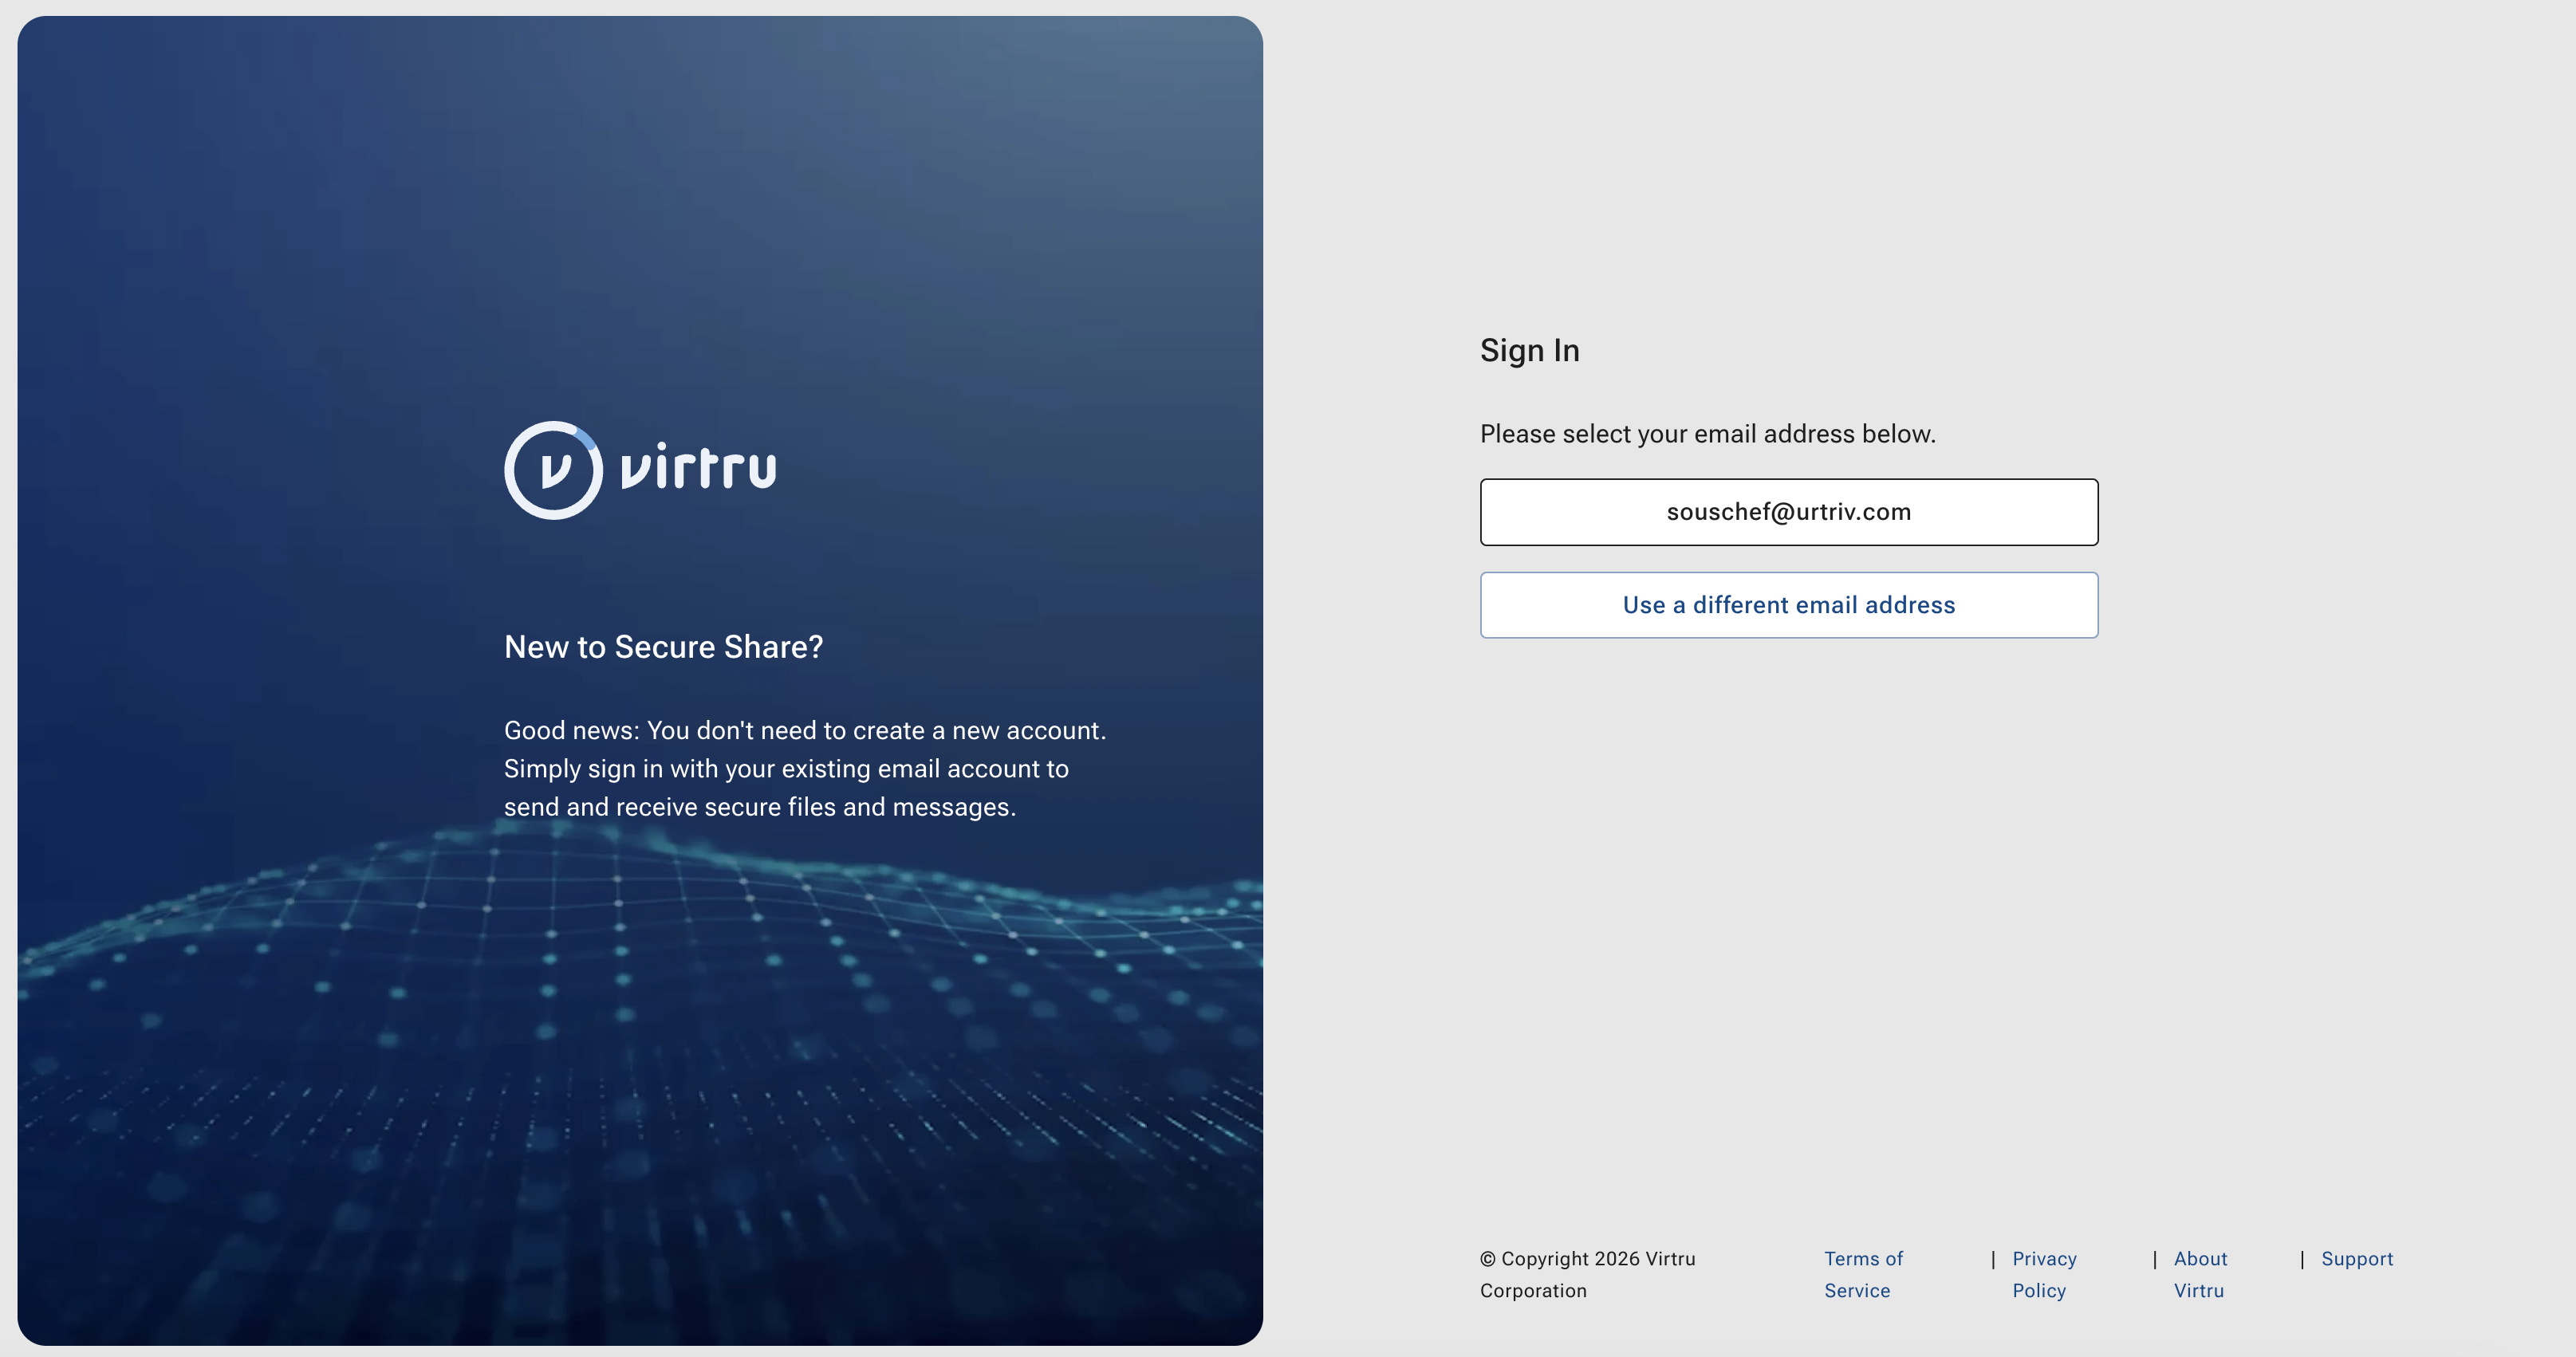Click the 'Good news: You don't need' paragraph
Screen dimensions: 2576x1357
805,769
